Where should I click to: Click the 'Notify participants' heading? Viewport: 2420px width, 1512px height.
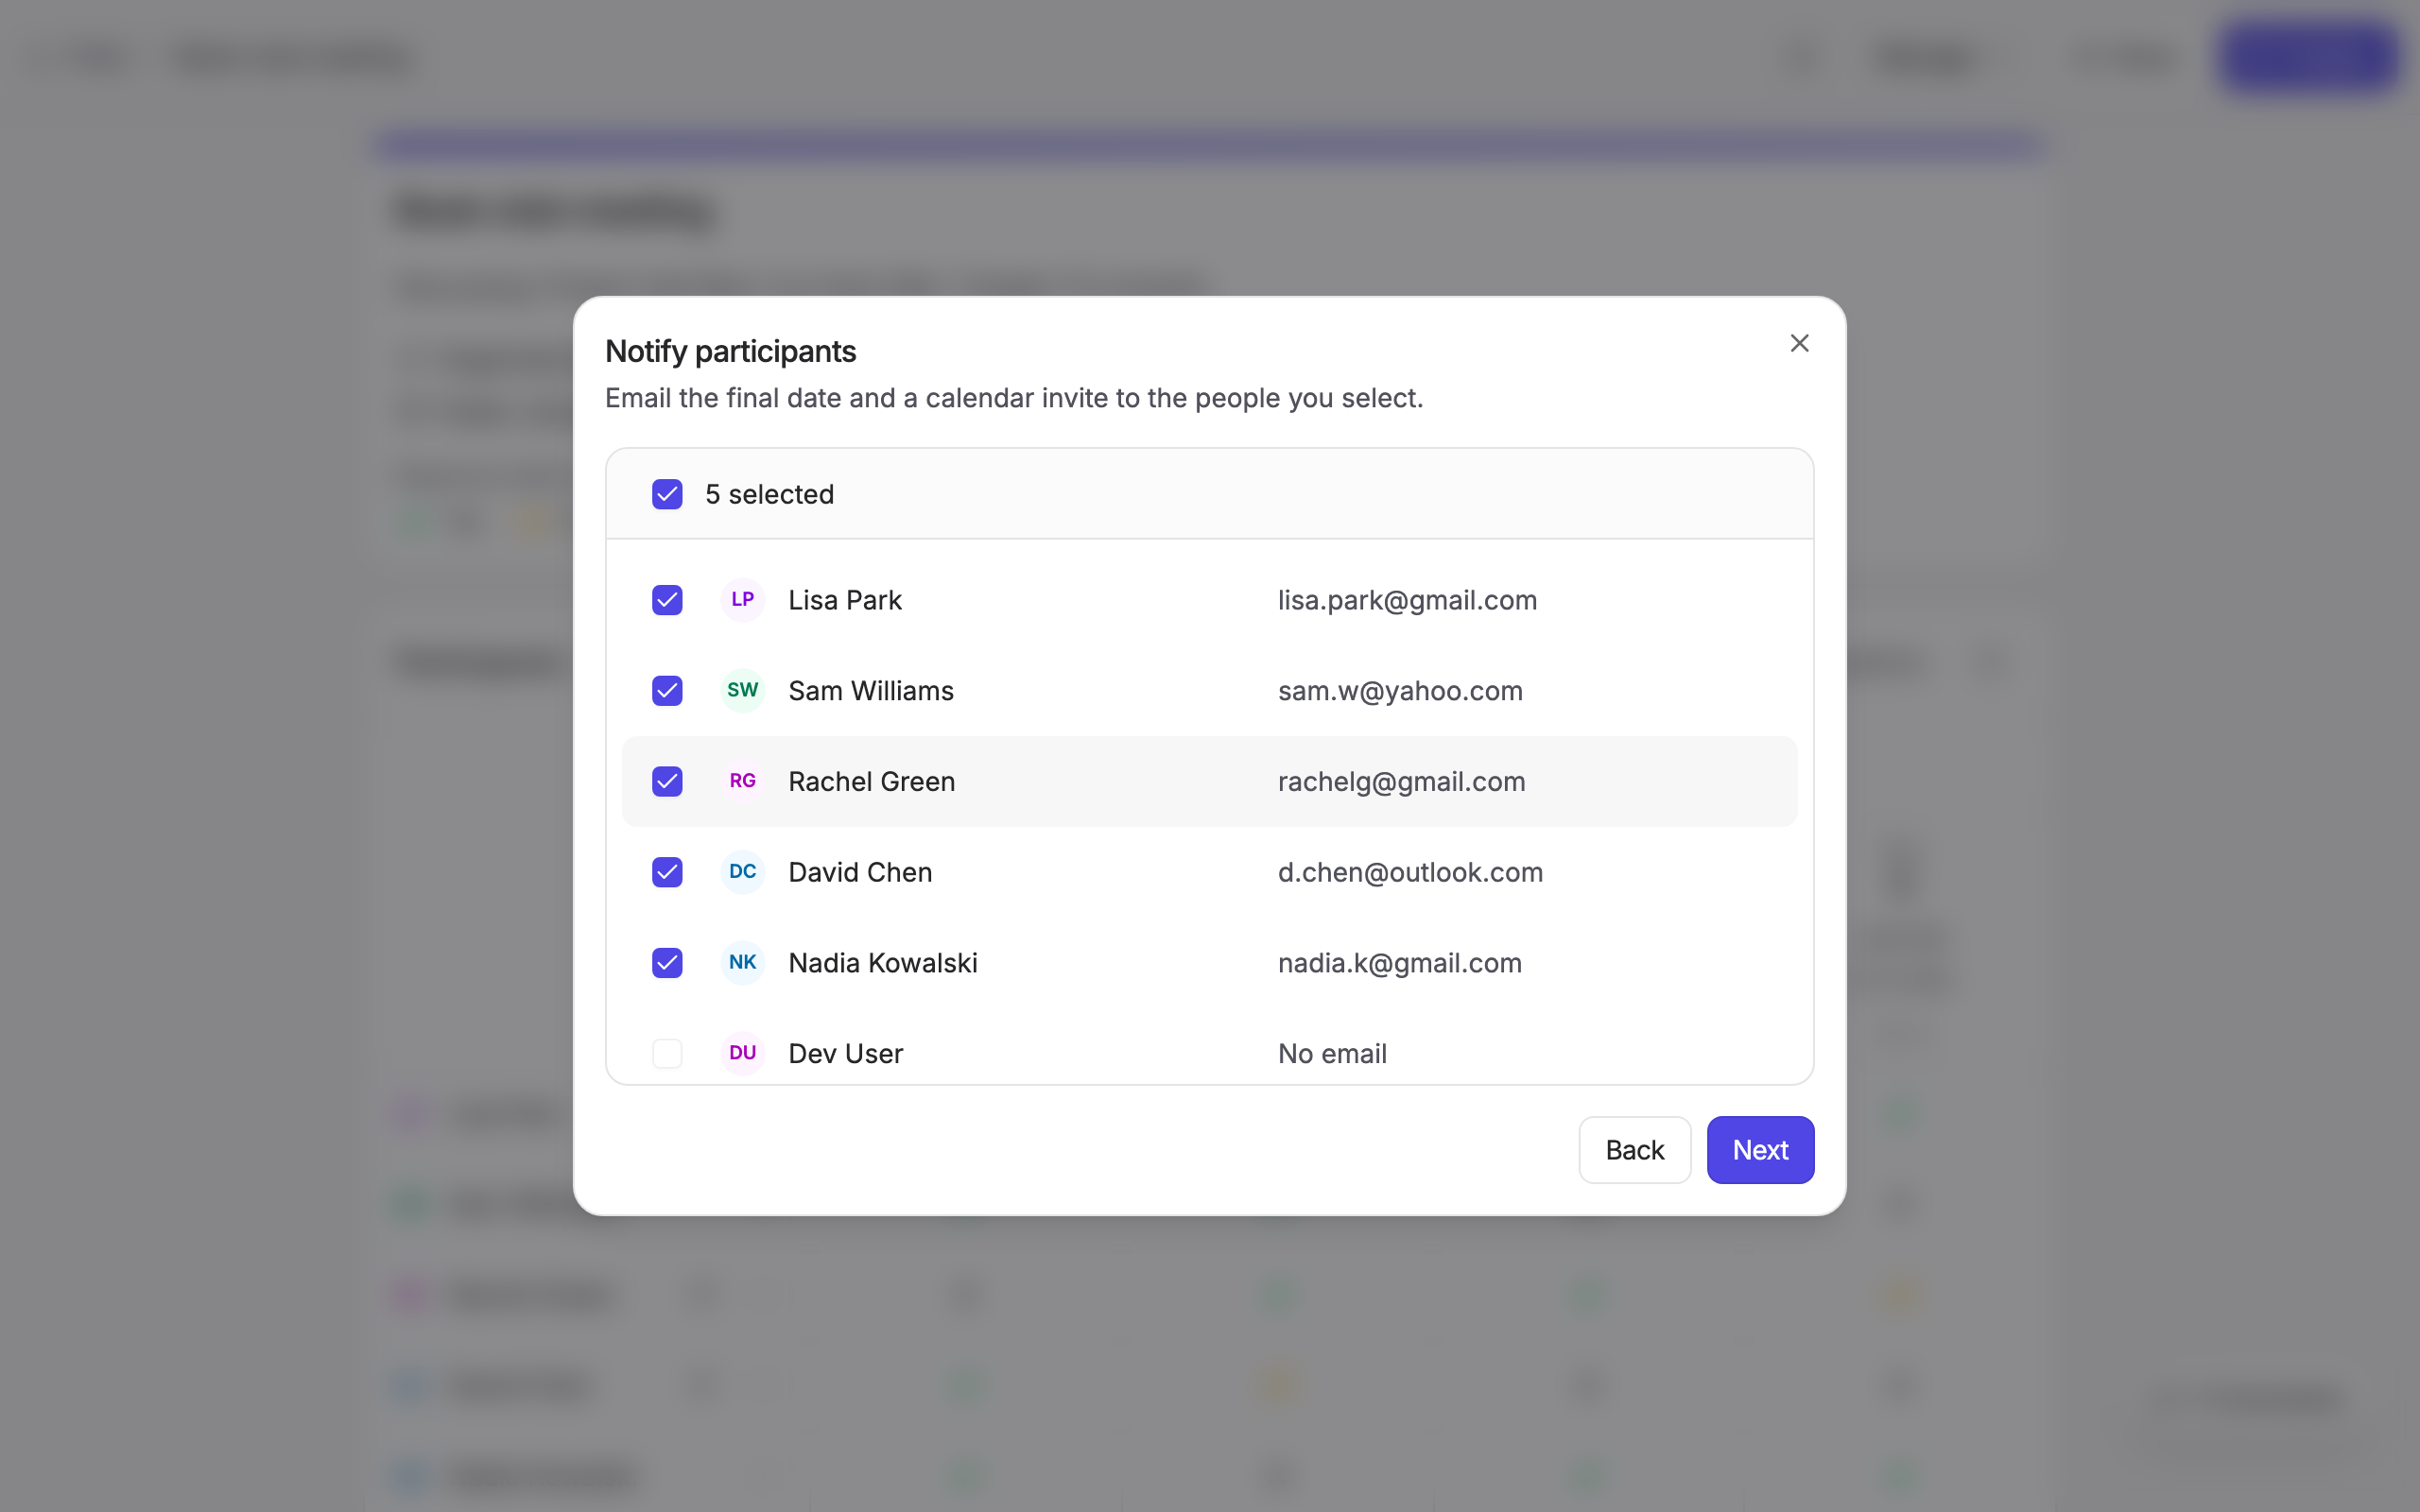[730, 351]
